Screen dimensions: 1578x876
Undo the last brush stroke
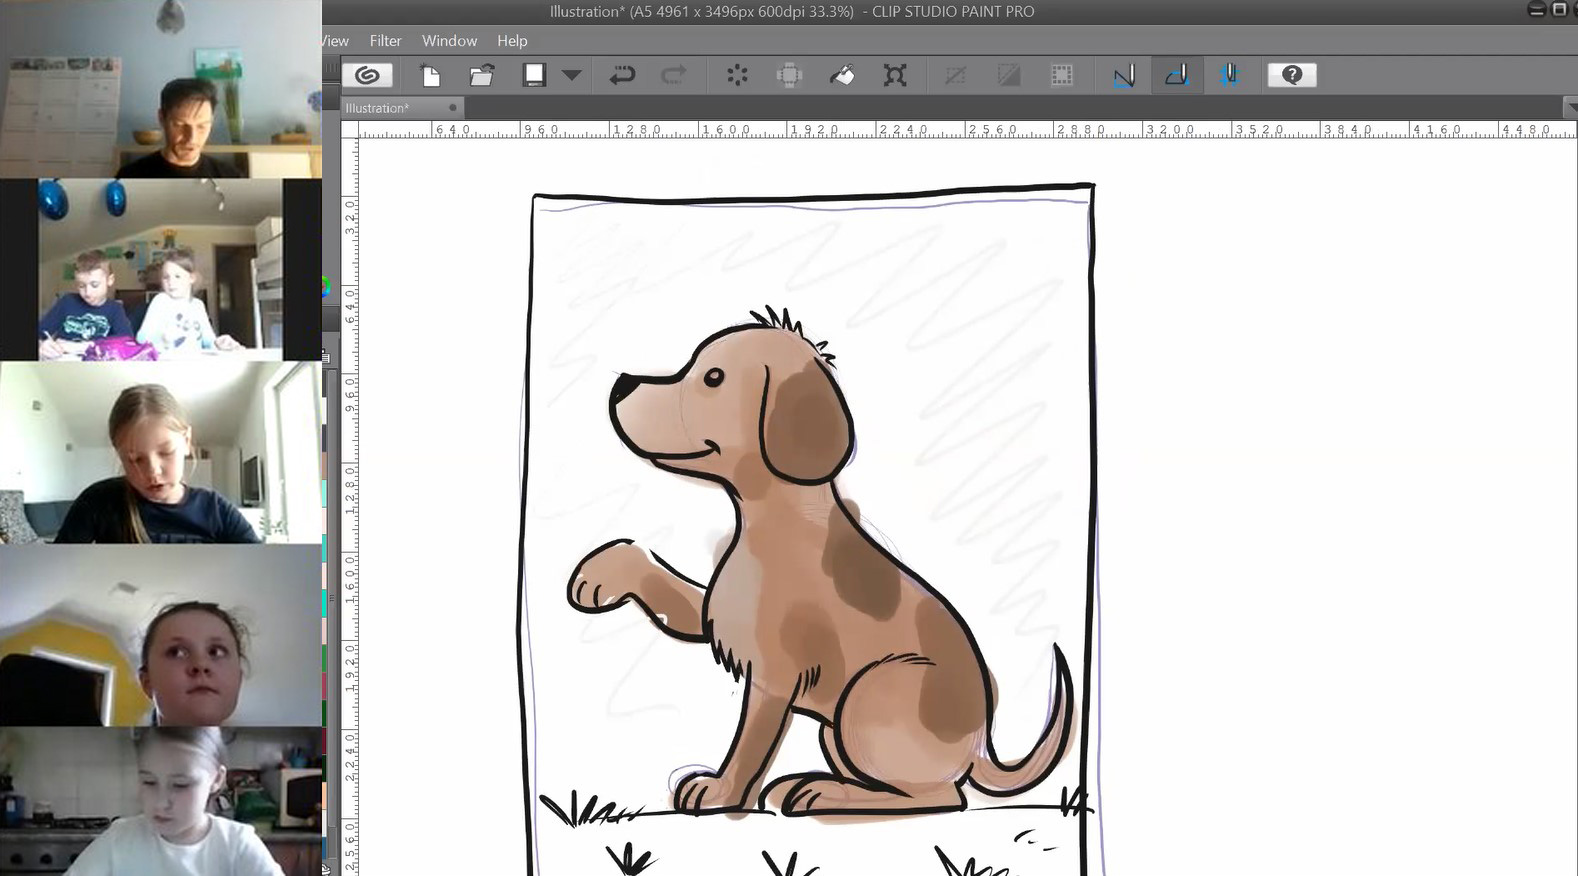622,75
